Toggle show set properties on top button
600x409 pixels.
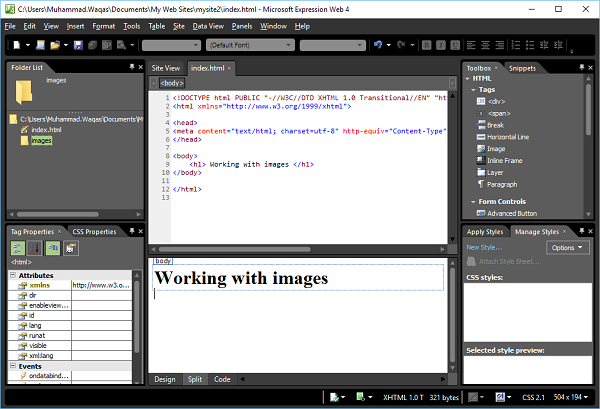(x=53, y=248)
